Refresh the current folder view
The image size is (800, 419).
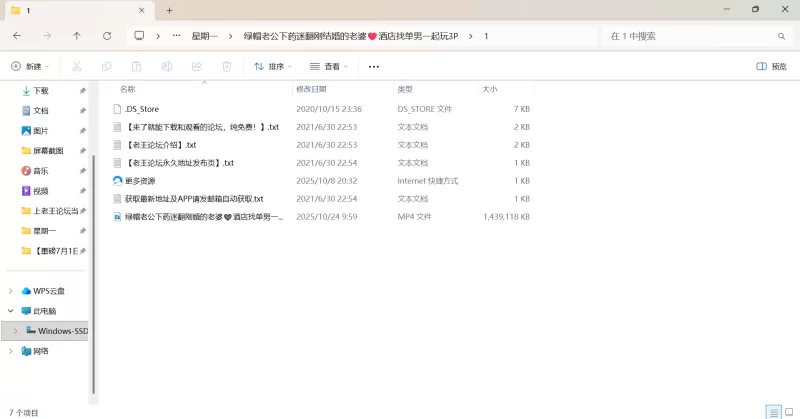107,36
